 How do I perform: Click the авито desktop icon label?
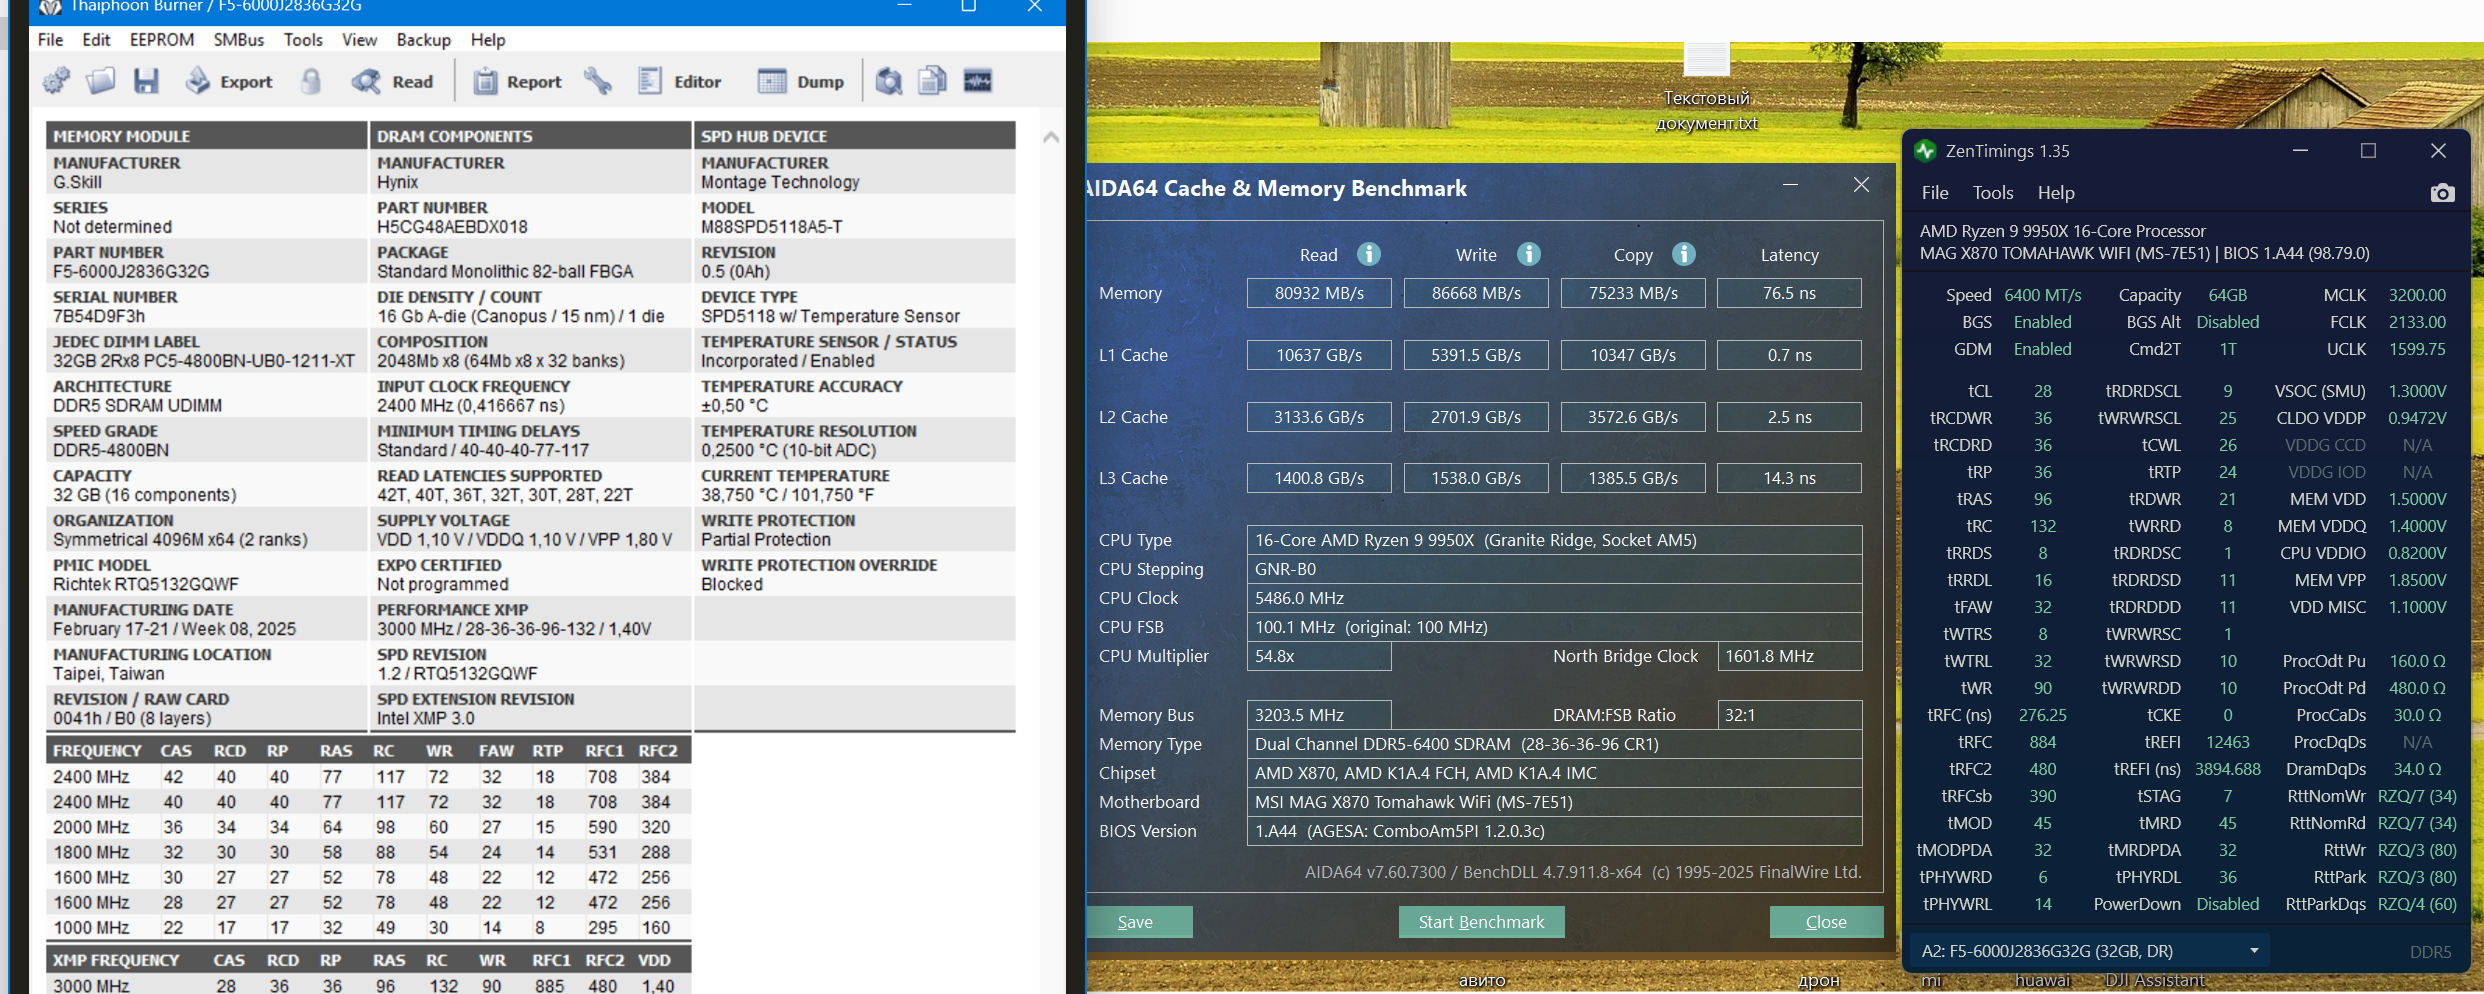(1482, 981)
